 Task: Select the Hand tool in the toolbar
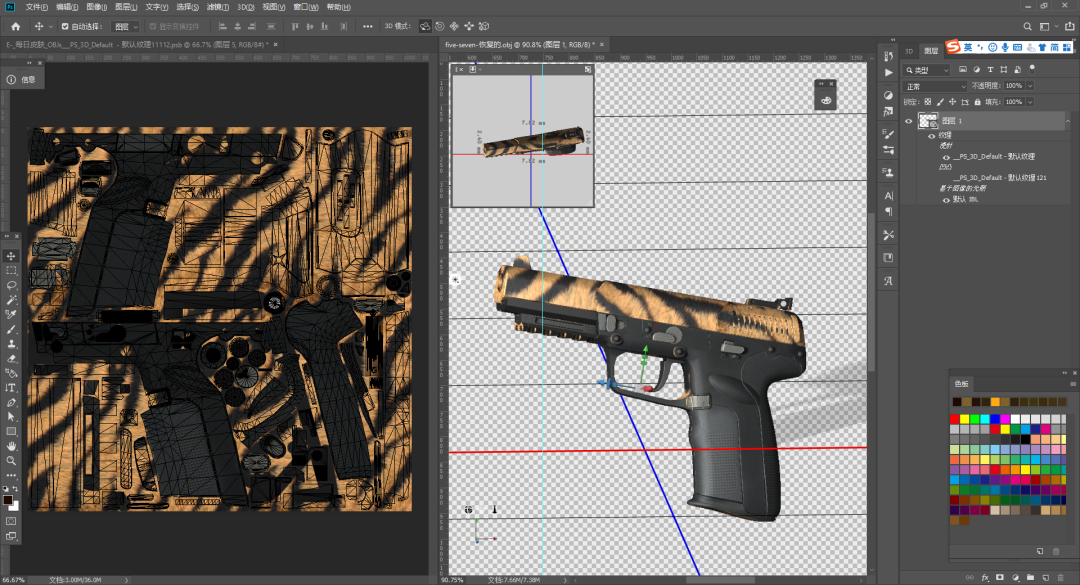[x=14, y=445]
